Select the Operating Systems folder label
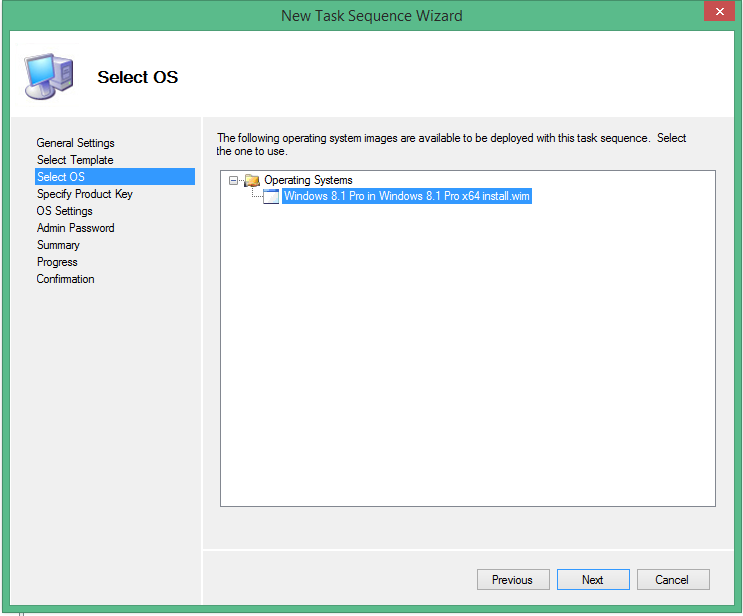The image size is (743, 616). point(308,180)
